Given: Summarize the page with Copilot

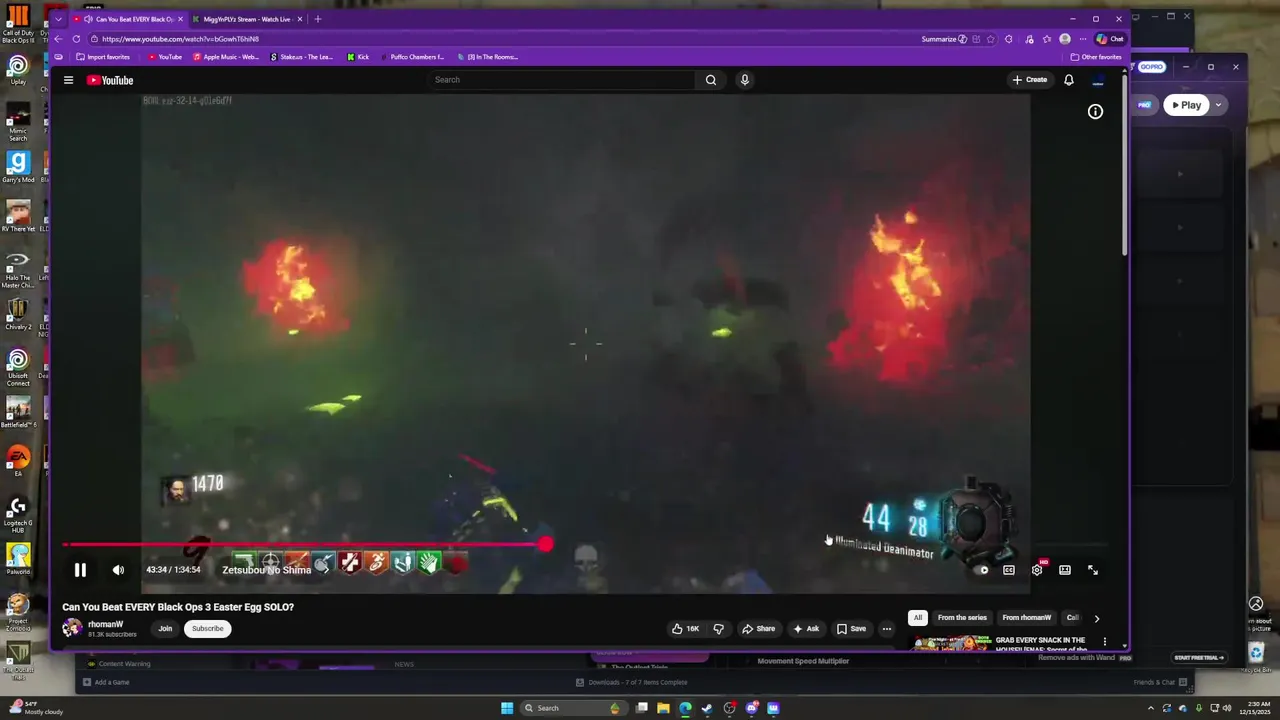Looking at the screenshot, I should click(x=944, y=39).
